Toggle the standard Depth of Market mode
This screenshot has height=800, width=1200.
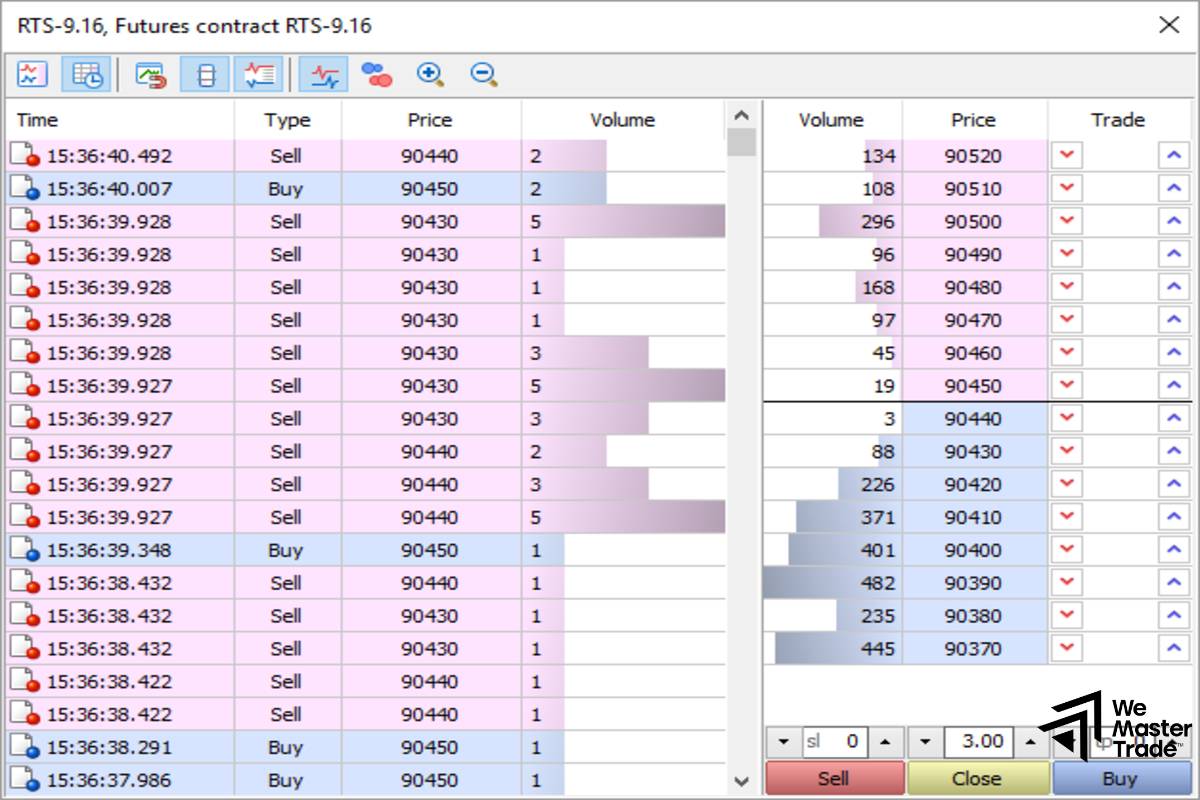point(205,73)
